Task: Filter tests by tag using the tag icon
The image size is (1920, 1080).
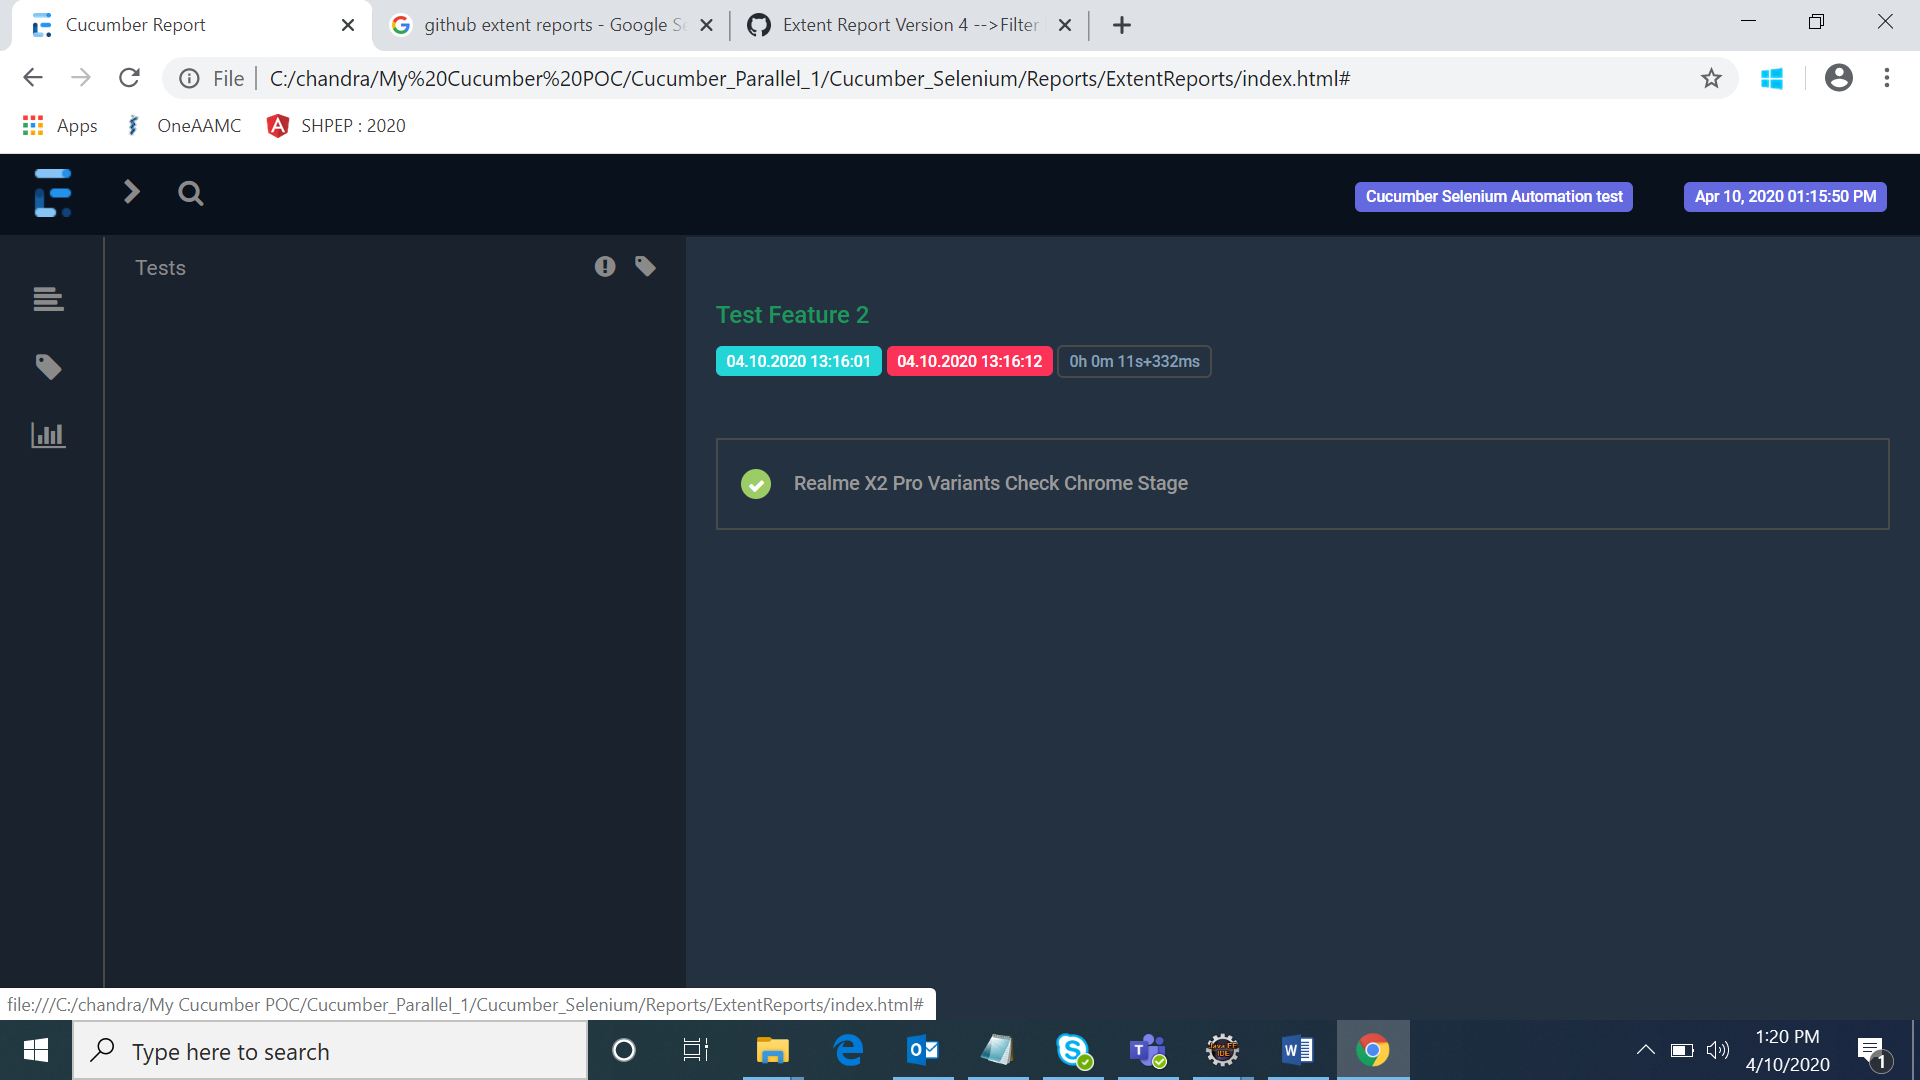Action: (x=645, y=266)
